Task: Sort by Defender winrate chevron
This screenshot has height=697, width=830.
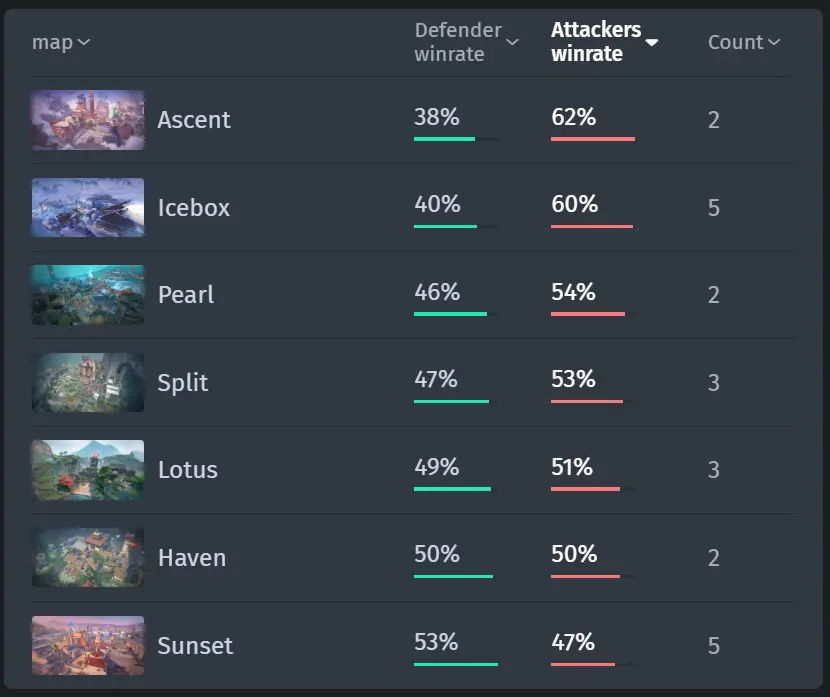Action: tap(512, 42)
